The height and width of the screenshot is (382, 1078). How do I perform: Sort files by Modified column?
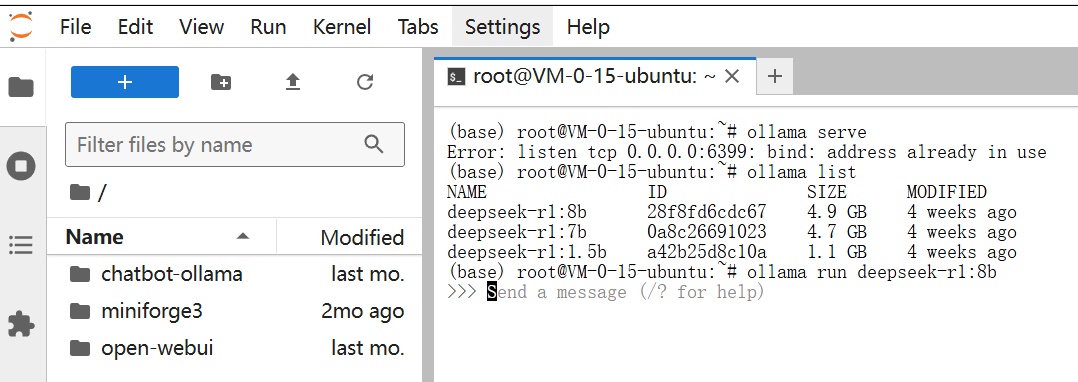362,238
